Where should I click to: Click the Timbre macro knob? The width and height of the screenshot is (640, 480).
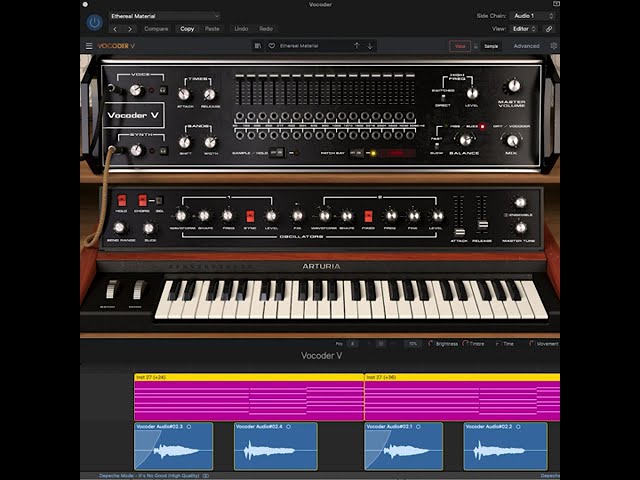coord(465,344)
